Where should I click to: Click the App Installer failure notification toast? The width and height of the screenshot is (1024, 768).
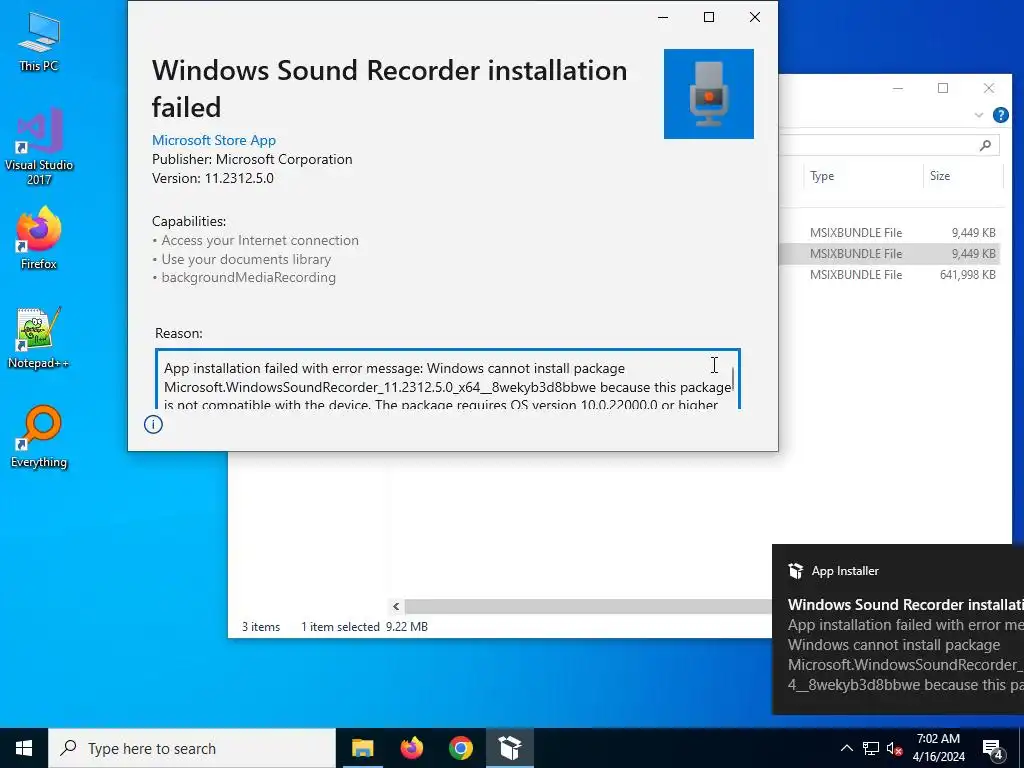[x=898, y=630]
